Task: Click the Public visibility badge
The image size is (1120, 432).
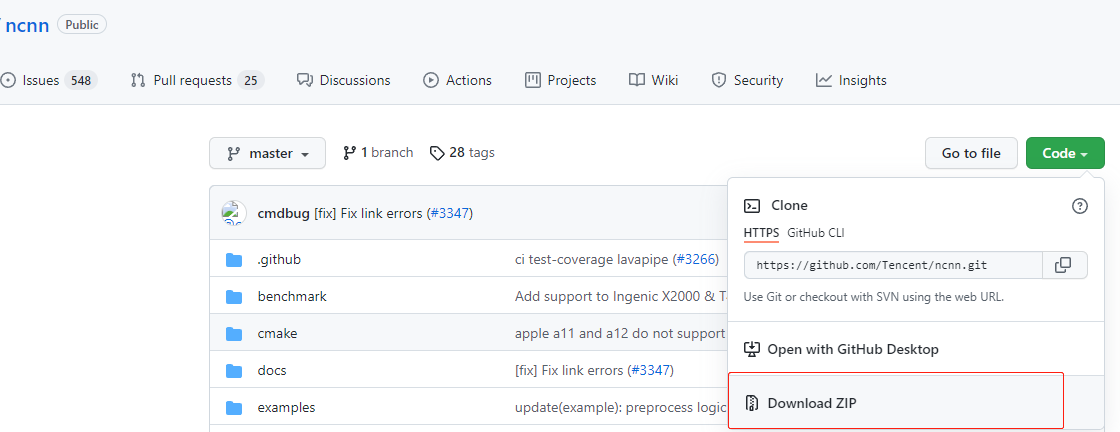Action: (x=82, y=24)
